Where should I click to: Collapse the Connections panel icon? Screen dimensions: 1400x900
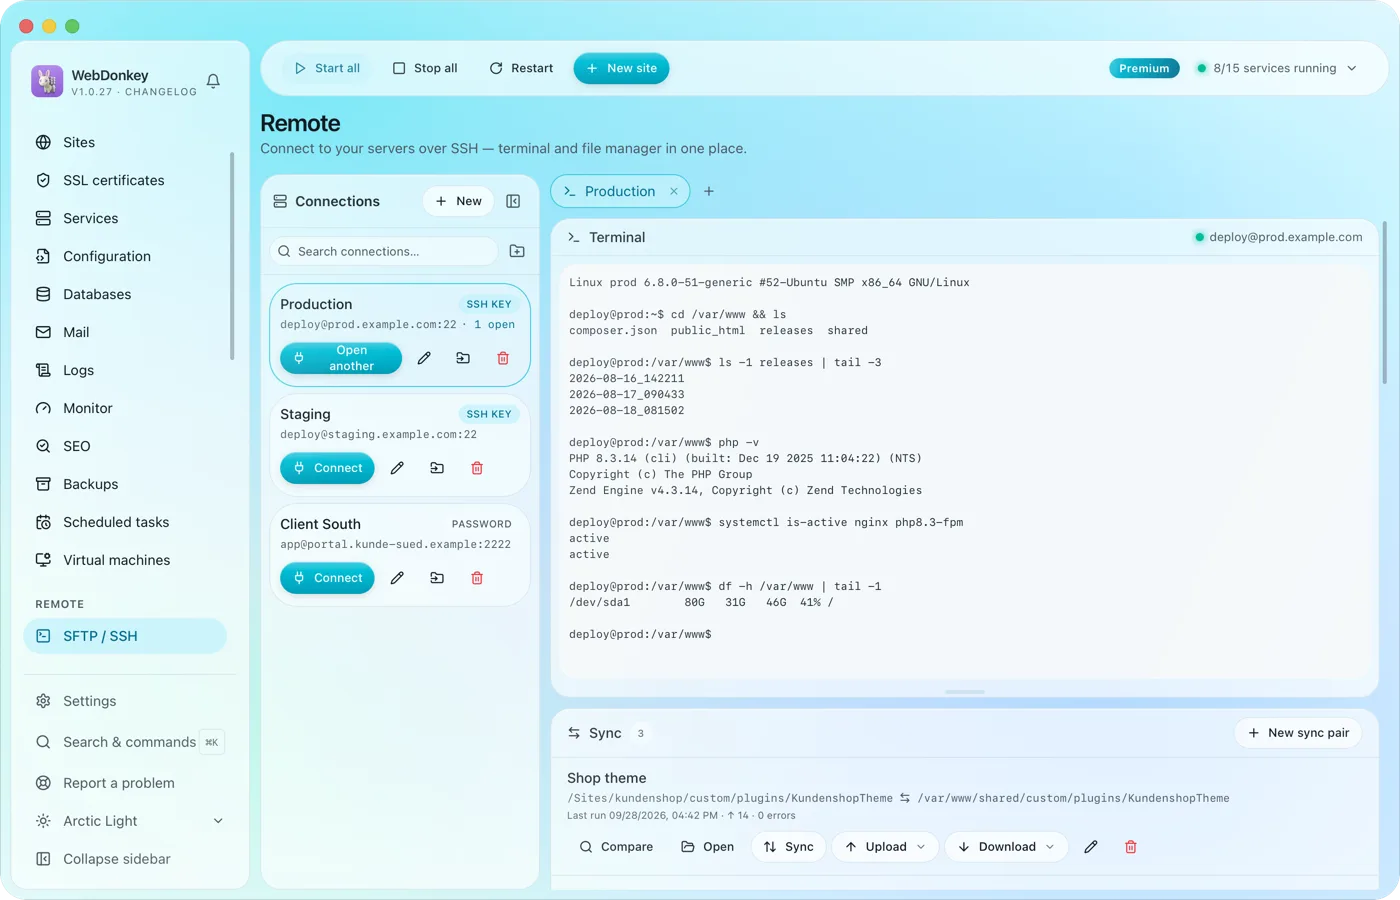click(513, 201)
